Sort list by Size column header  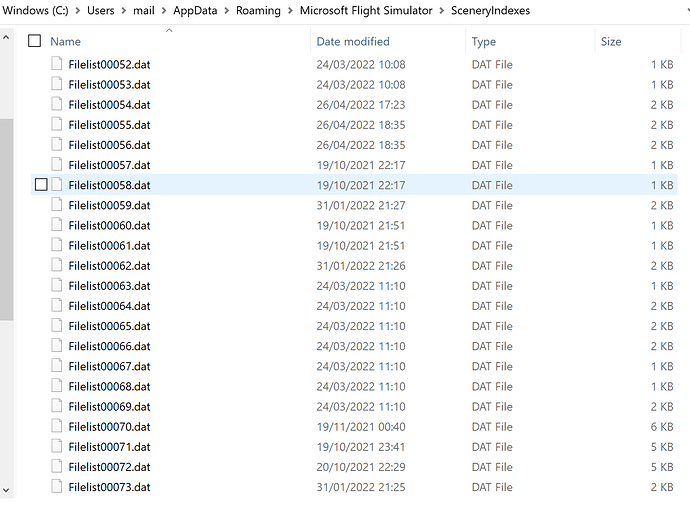pyautogui.click(x=611, y=41)
